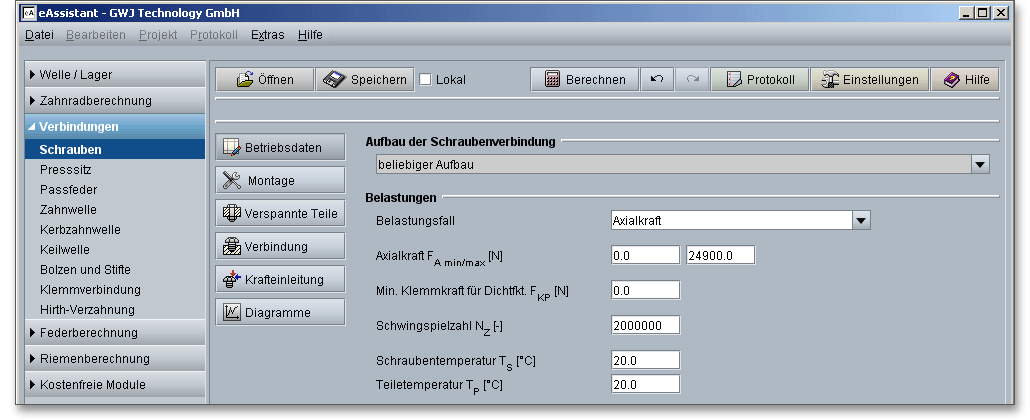Open the Datei menu

(x=39, y=35)
